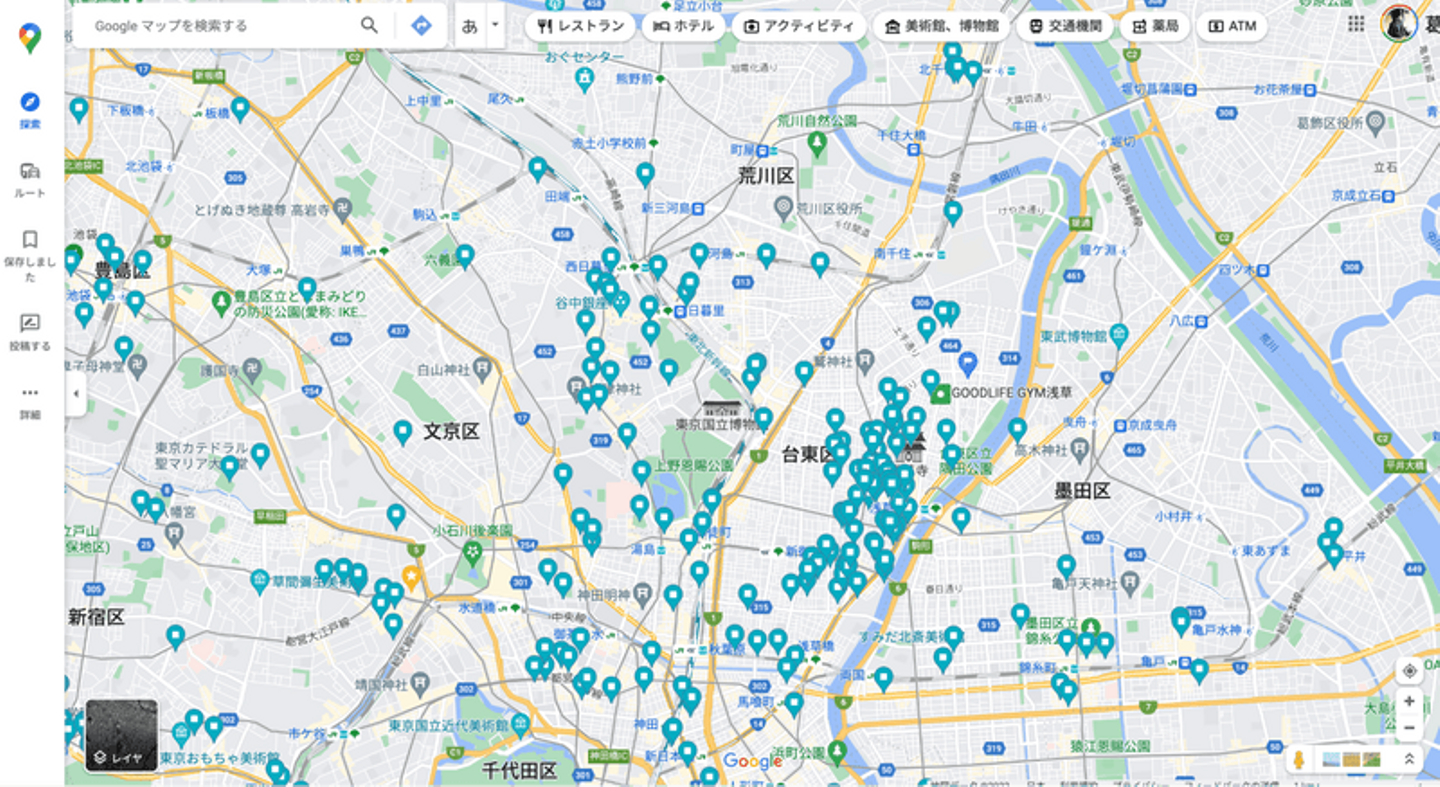Filter by アクティビティ chip
This screenshot has height=787, width=1440.
click(x=798, y=26)
